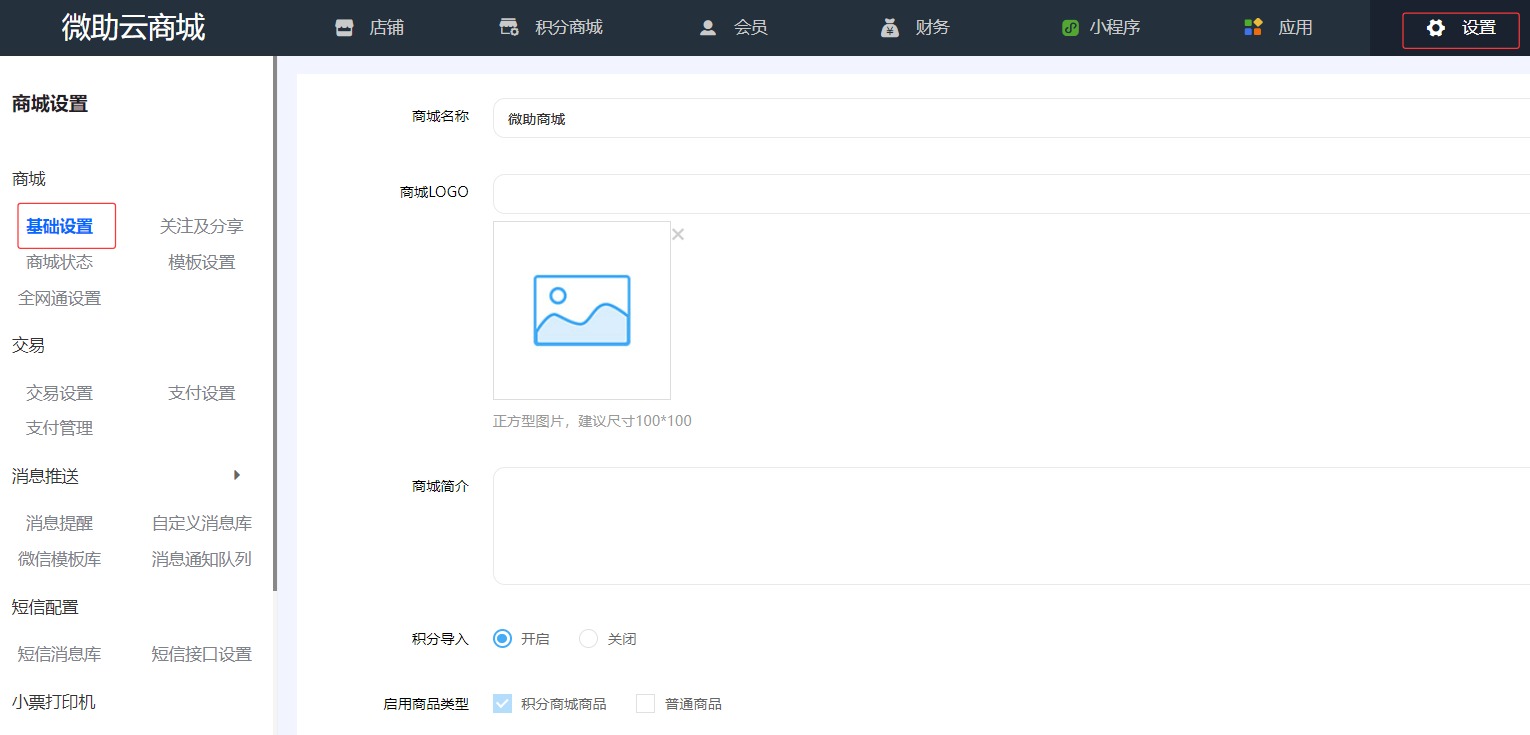
Task: Click the 商城设置 sidebar title
Action: click(50, 104)
